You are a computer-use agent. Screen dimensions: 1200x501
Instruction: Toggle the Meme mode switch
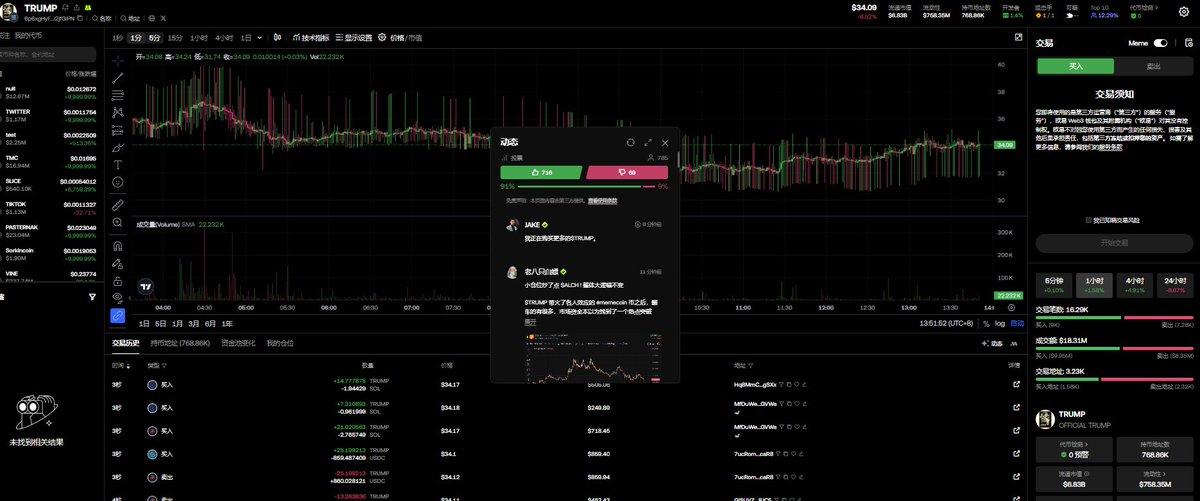(1161, 43)
